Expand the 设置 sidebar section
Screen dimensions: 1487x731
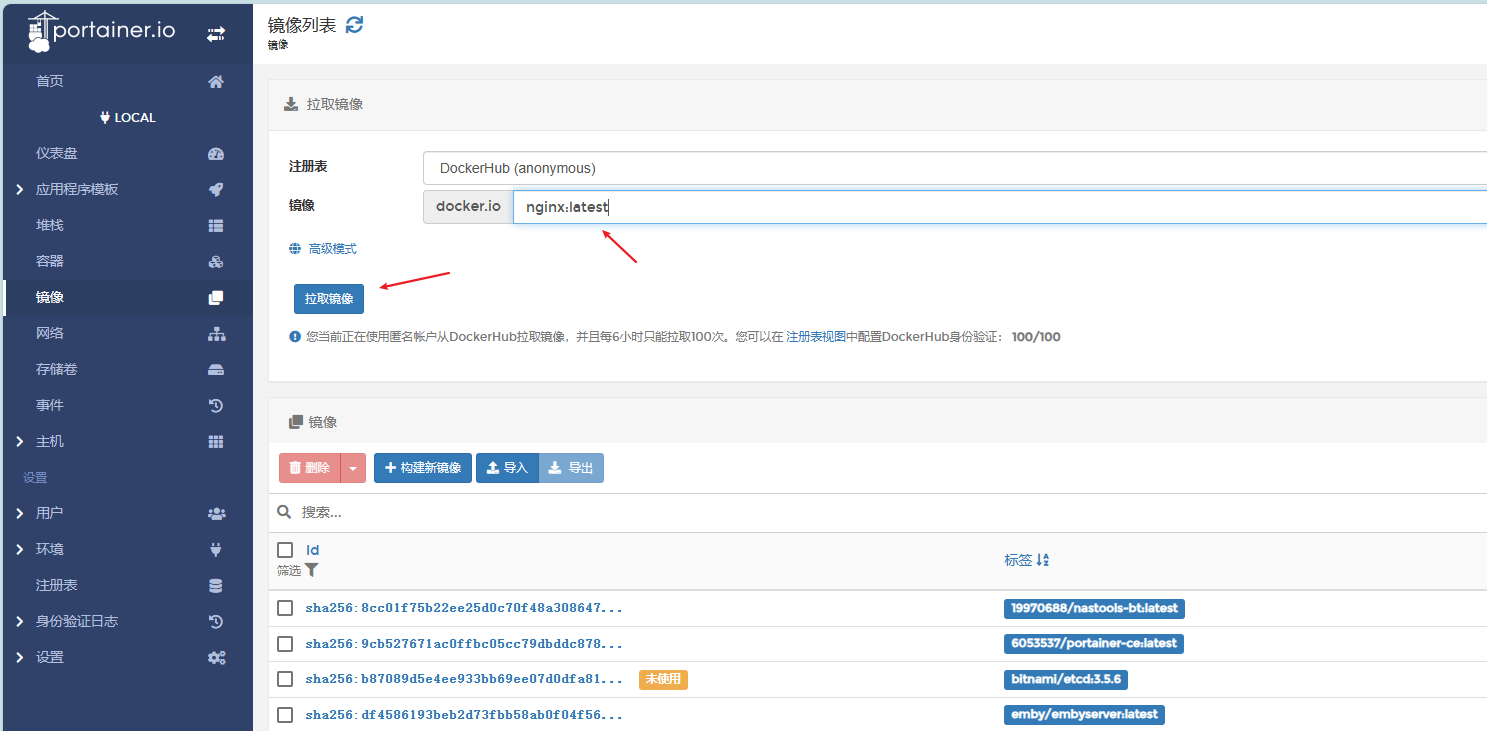pyautogui.click(x=20, y=658)
